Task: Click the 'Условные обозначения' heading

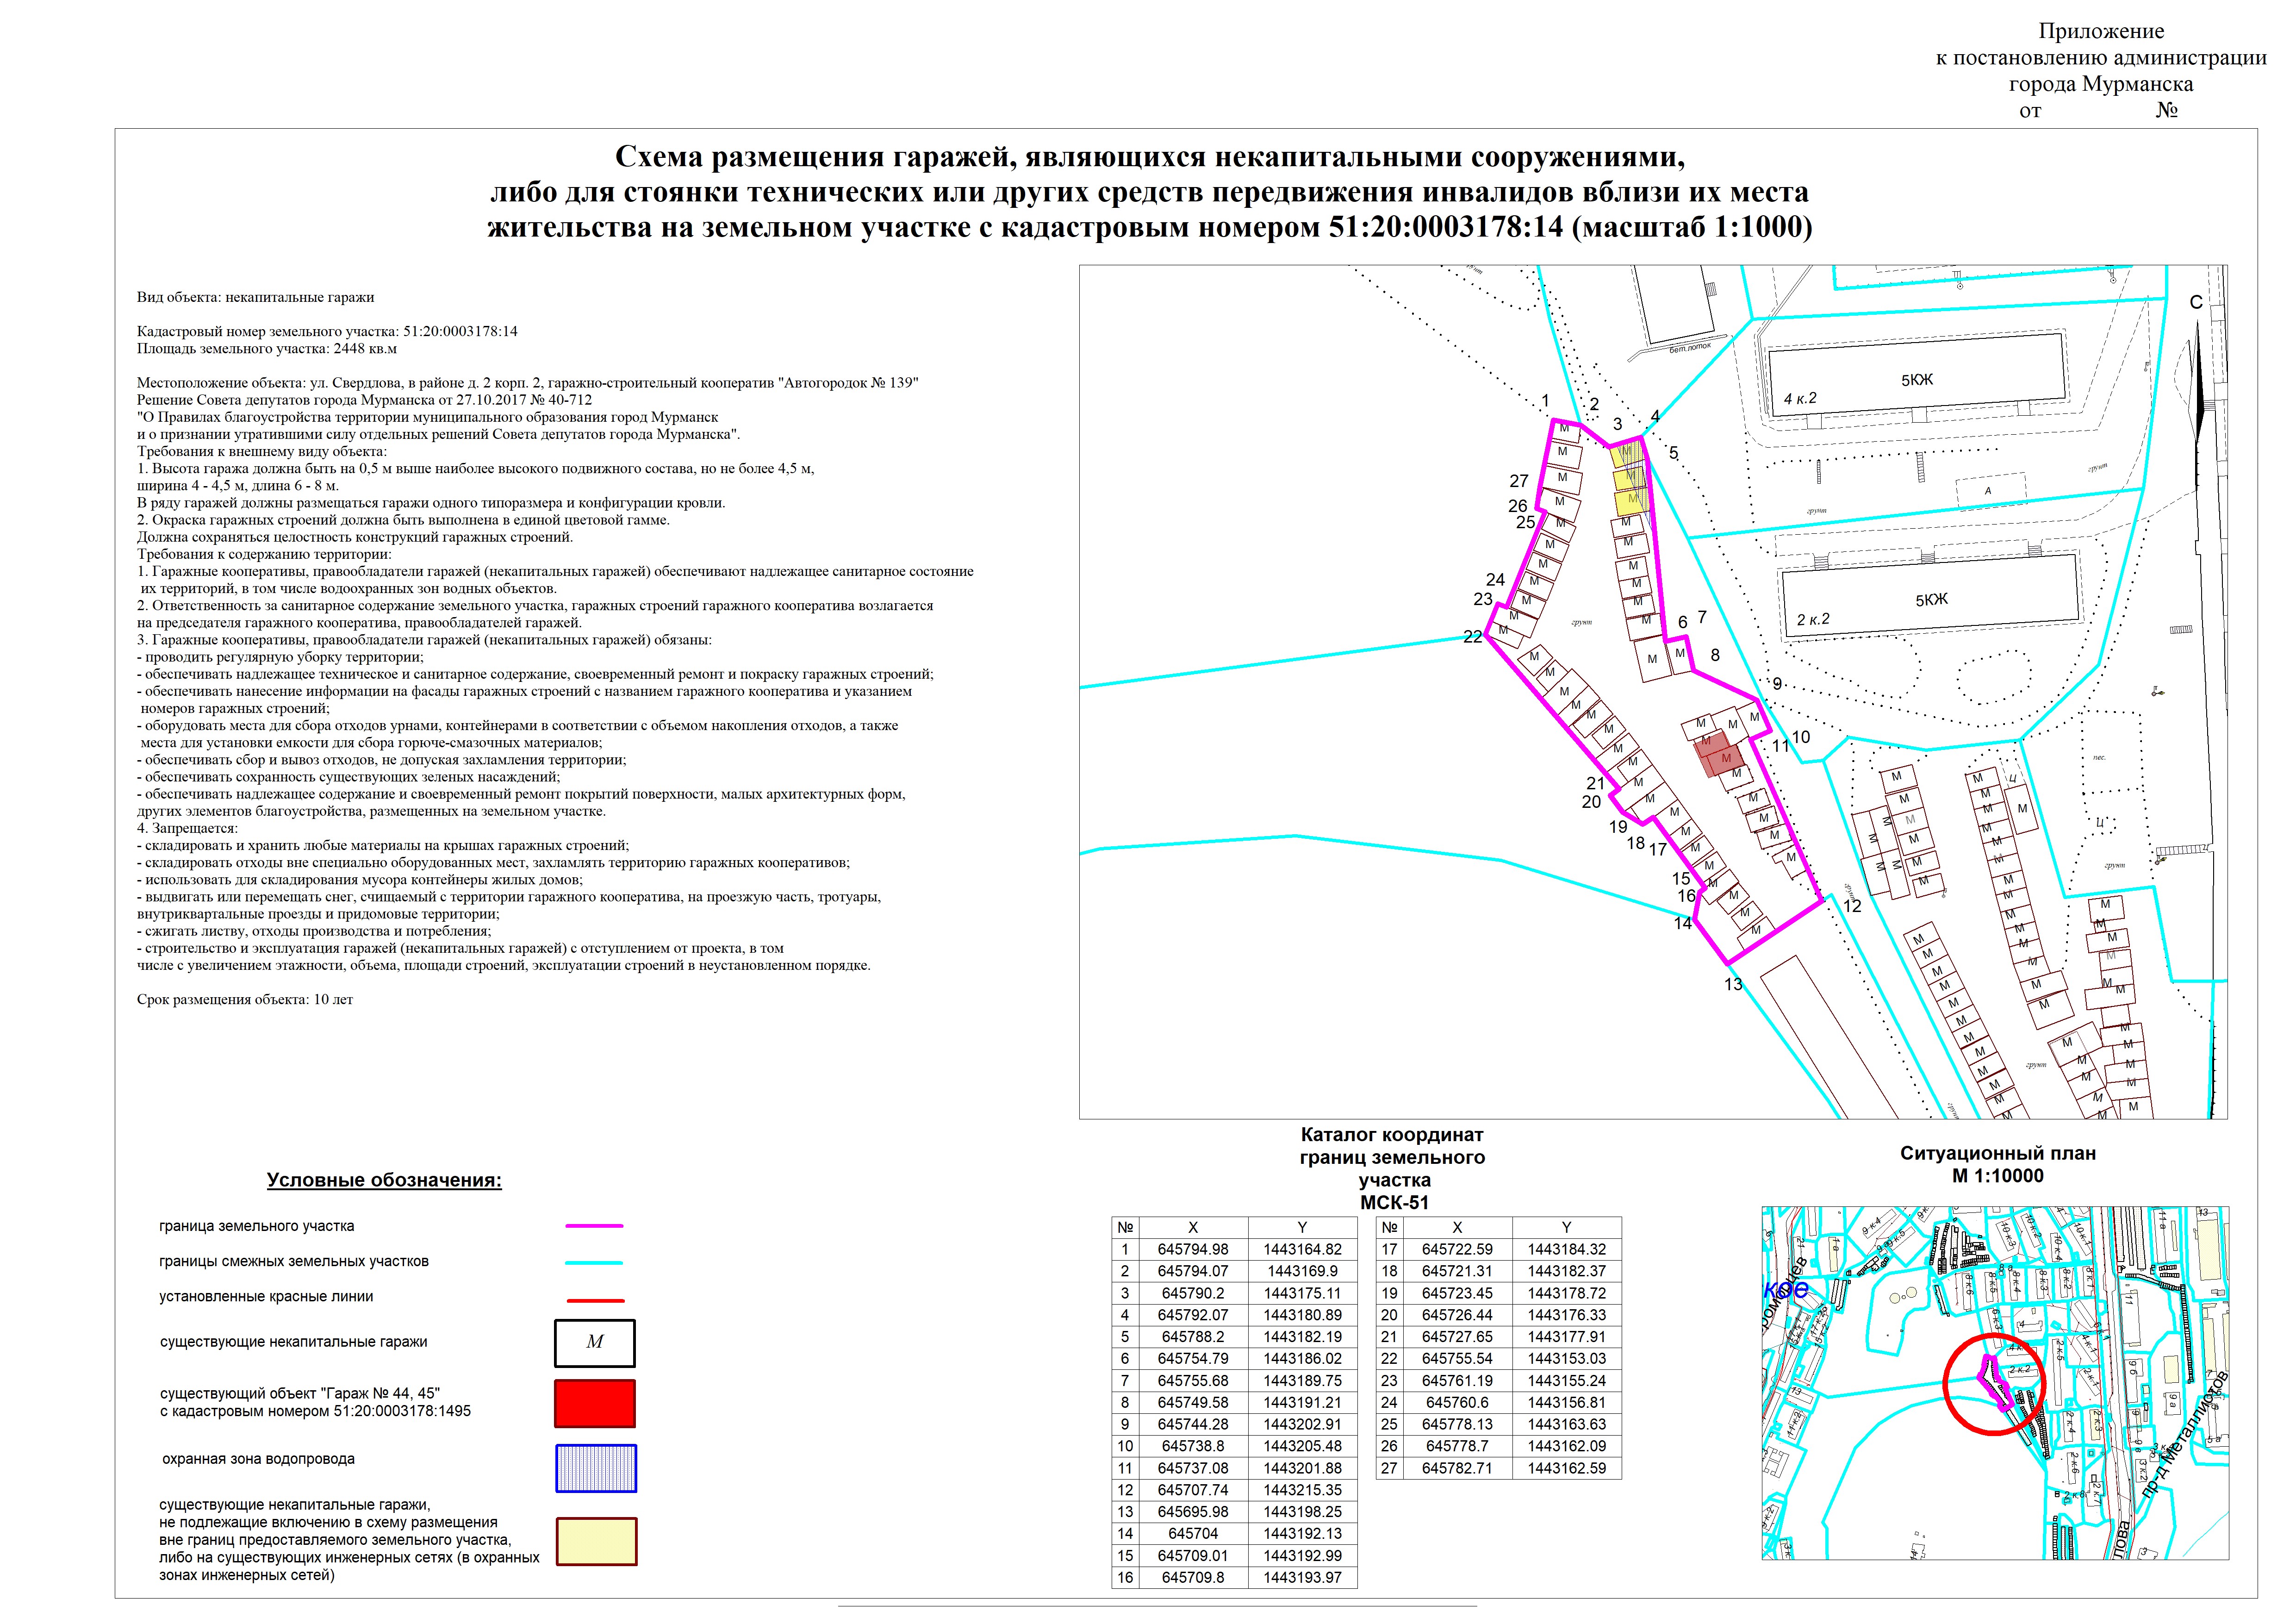Action: 384,1180
